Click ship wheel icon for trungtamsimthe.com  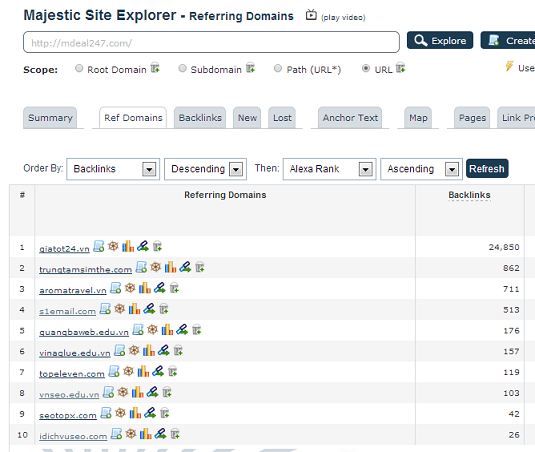pos(156,267)
